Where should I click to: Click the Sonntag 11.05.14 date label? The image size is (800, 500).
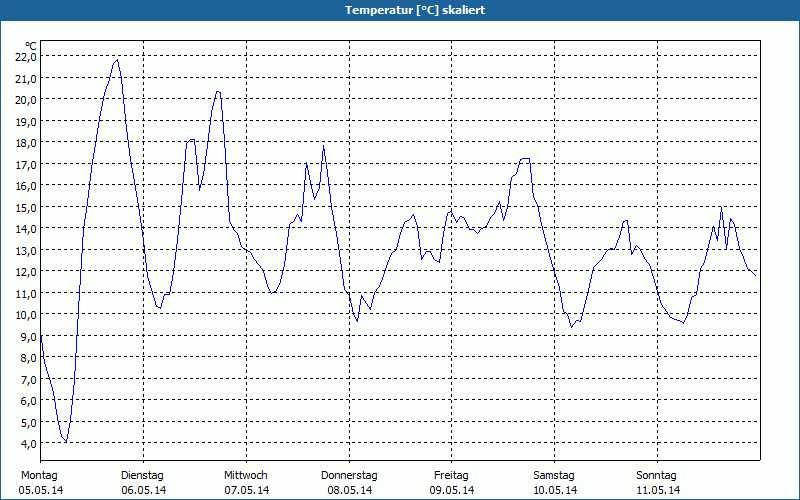[657, 483]
